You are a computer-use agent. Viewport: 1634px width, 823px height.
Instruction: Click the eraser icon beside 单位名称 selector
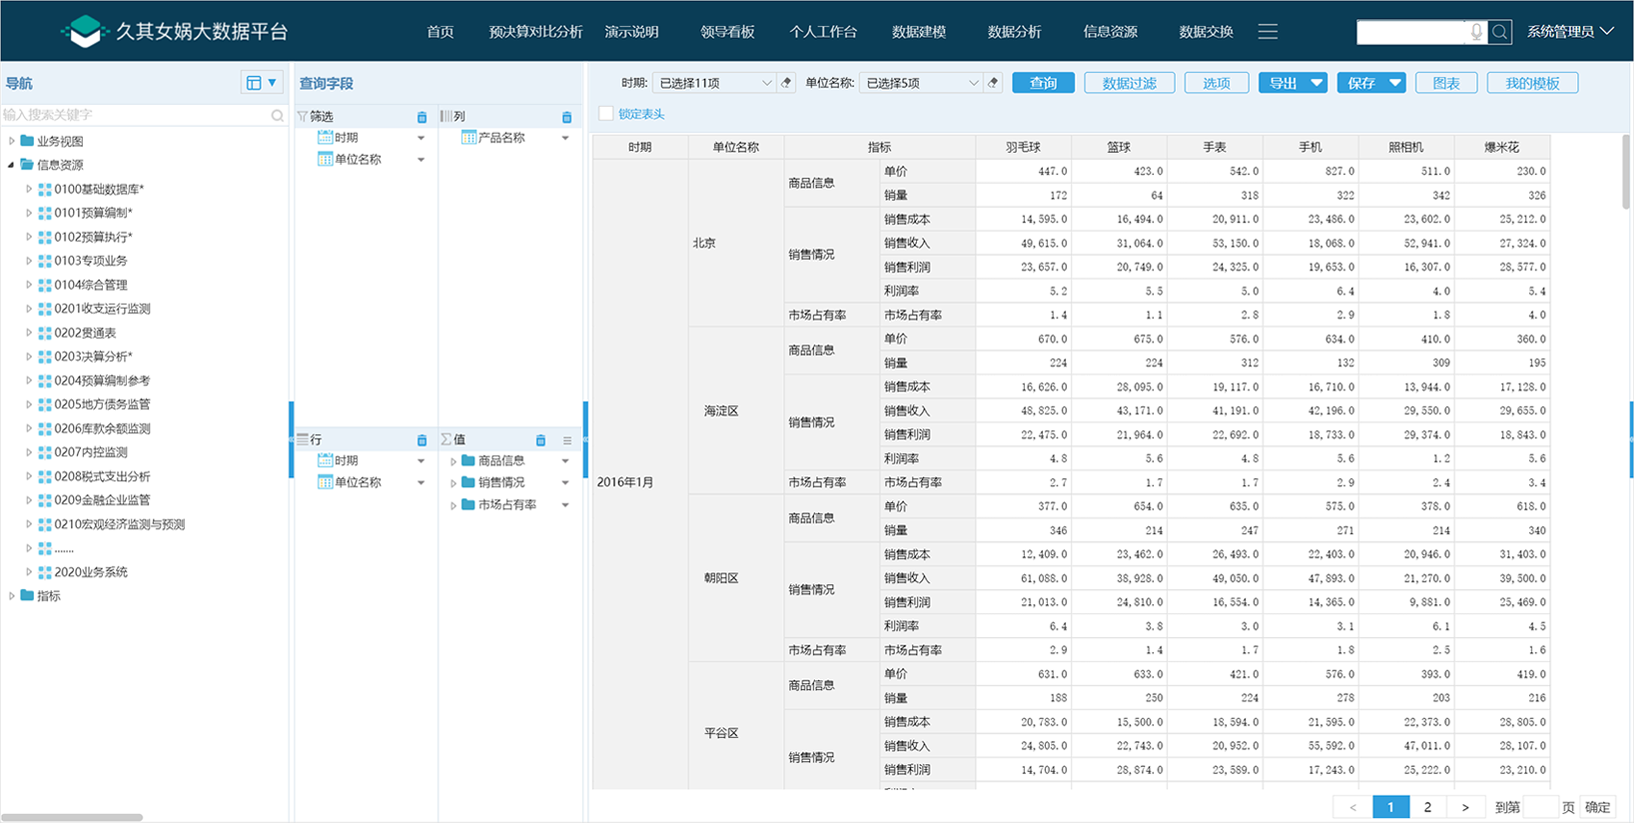click(x=993, y=83)
